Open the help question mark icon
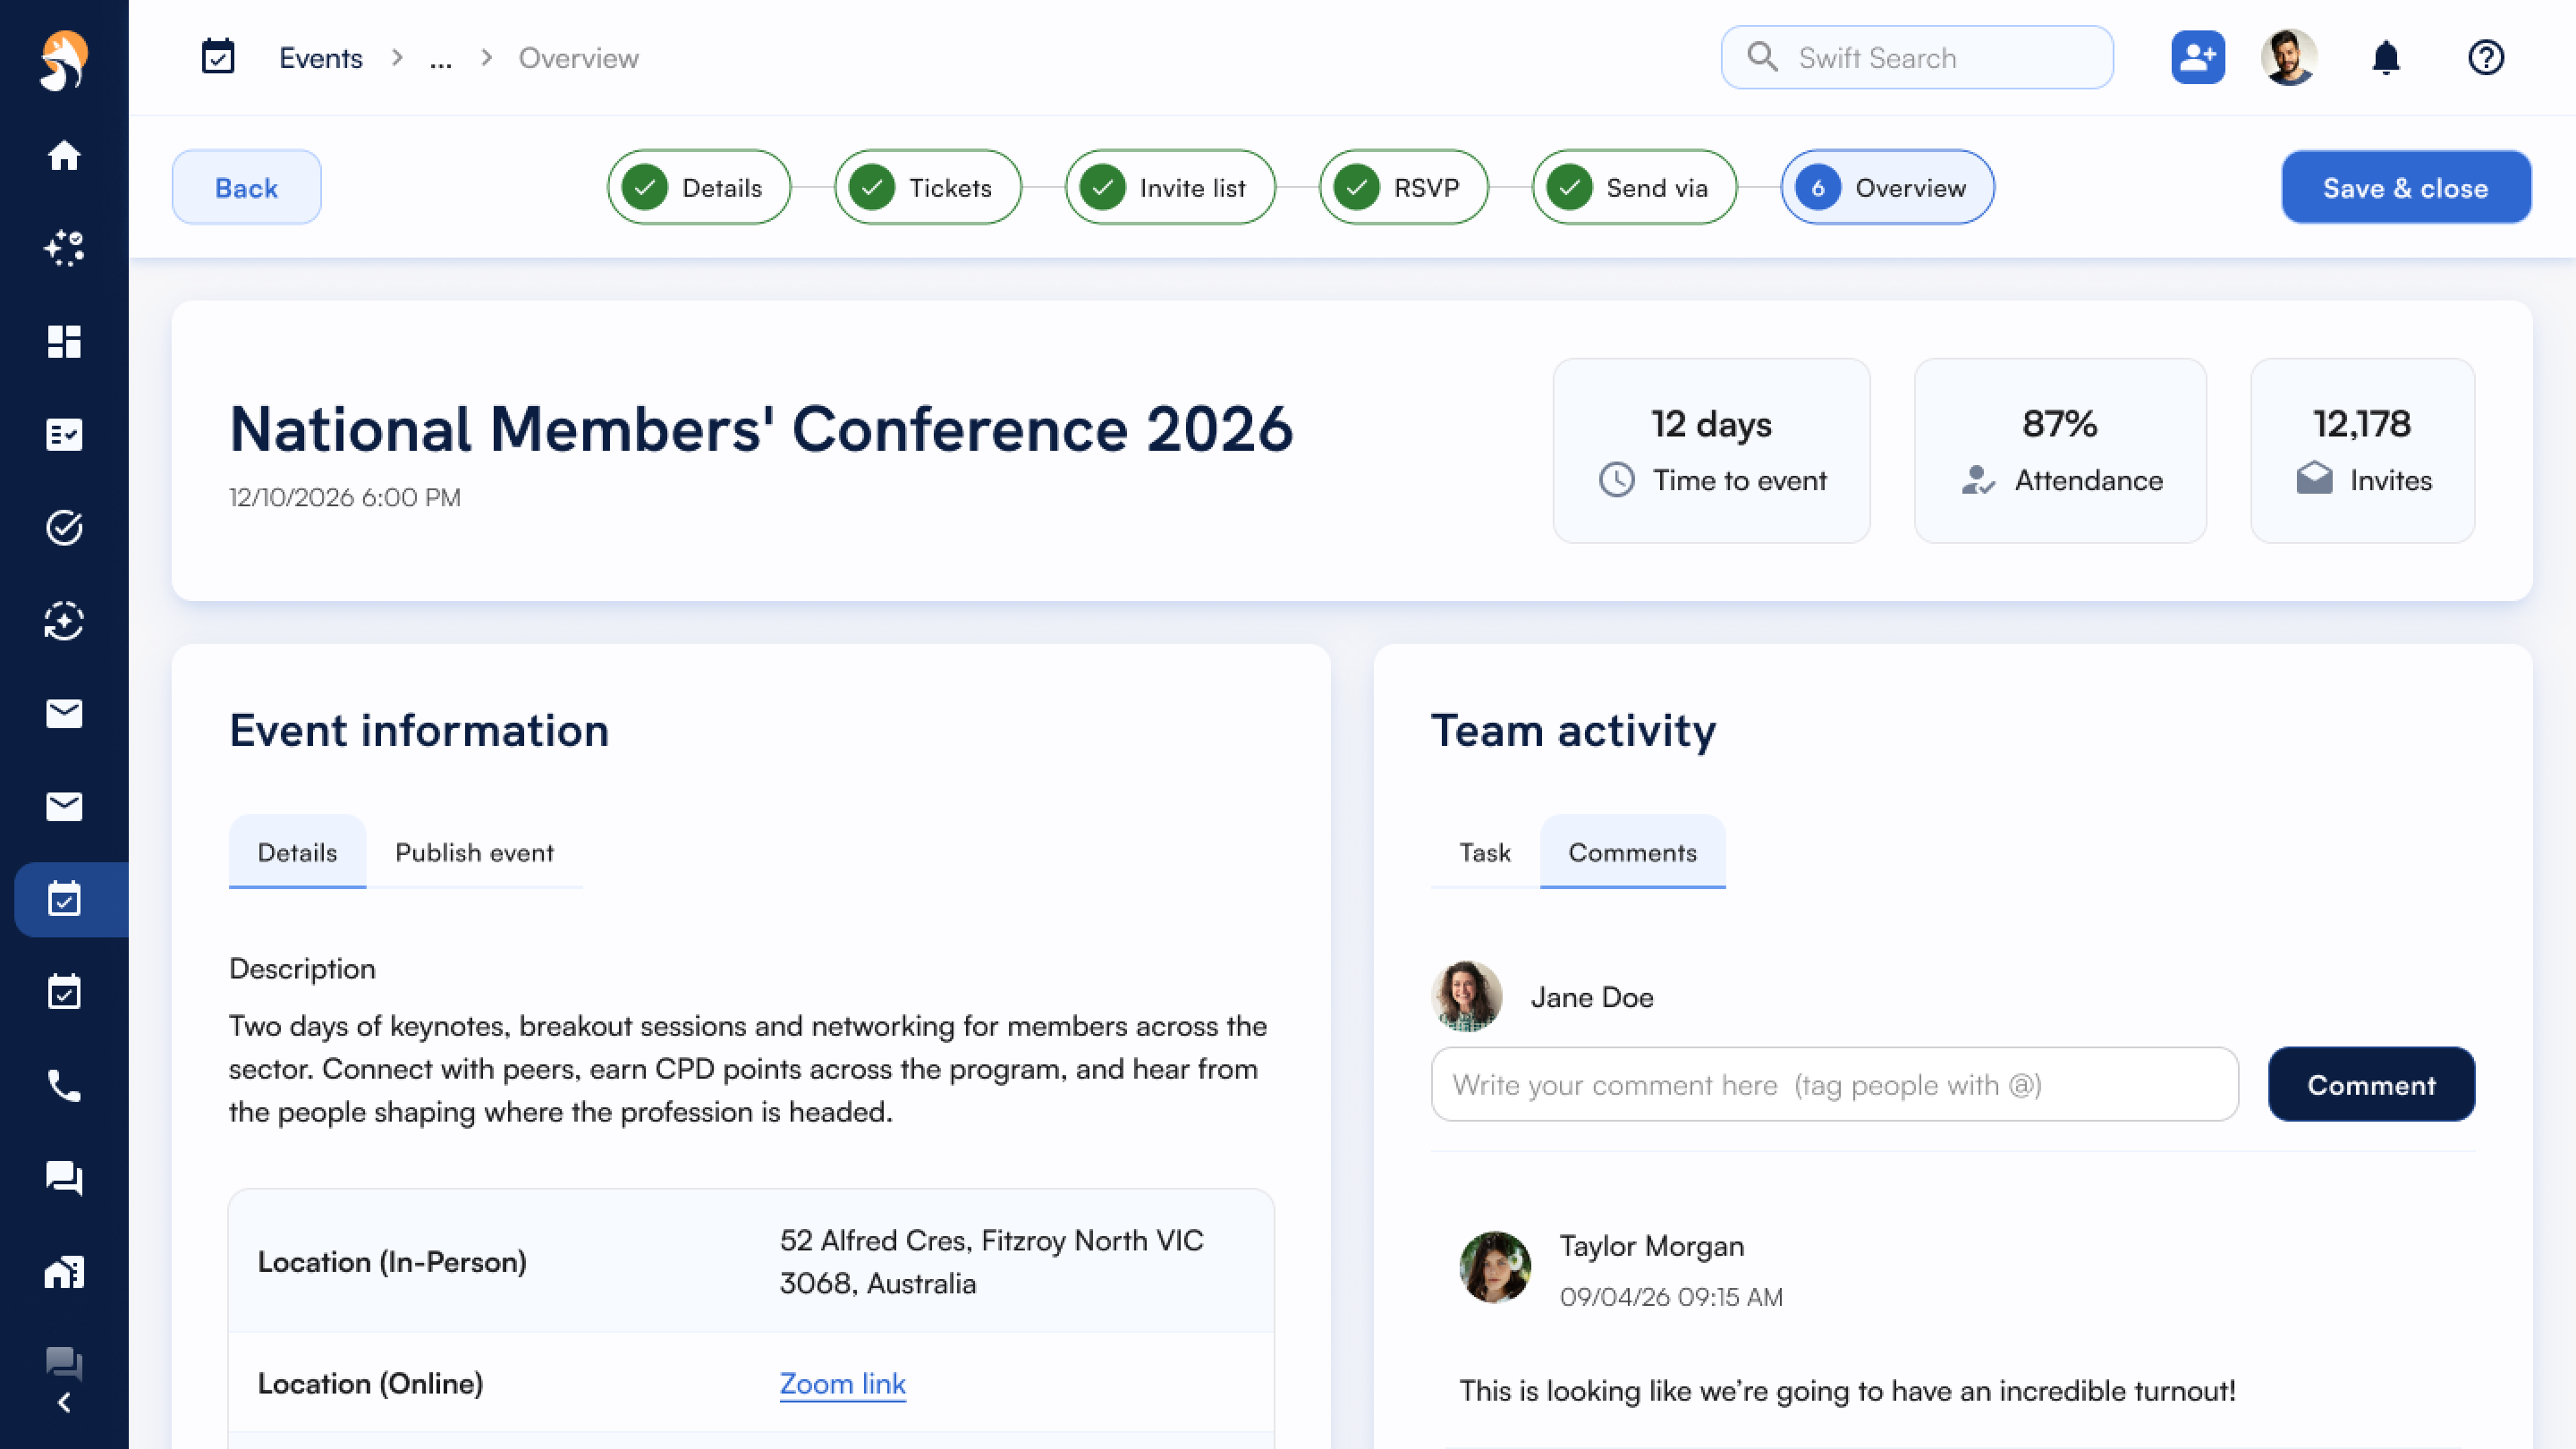Viewport: 2576px width, 1449px height. [x=2485, y=57]
